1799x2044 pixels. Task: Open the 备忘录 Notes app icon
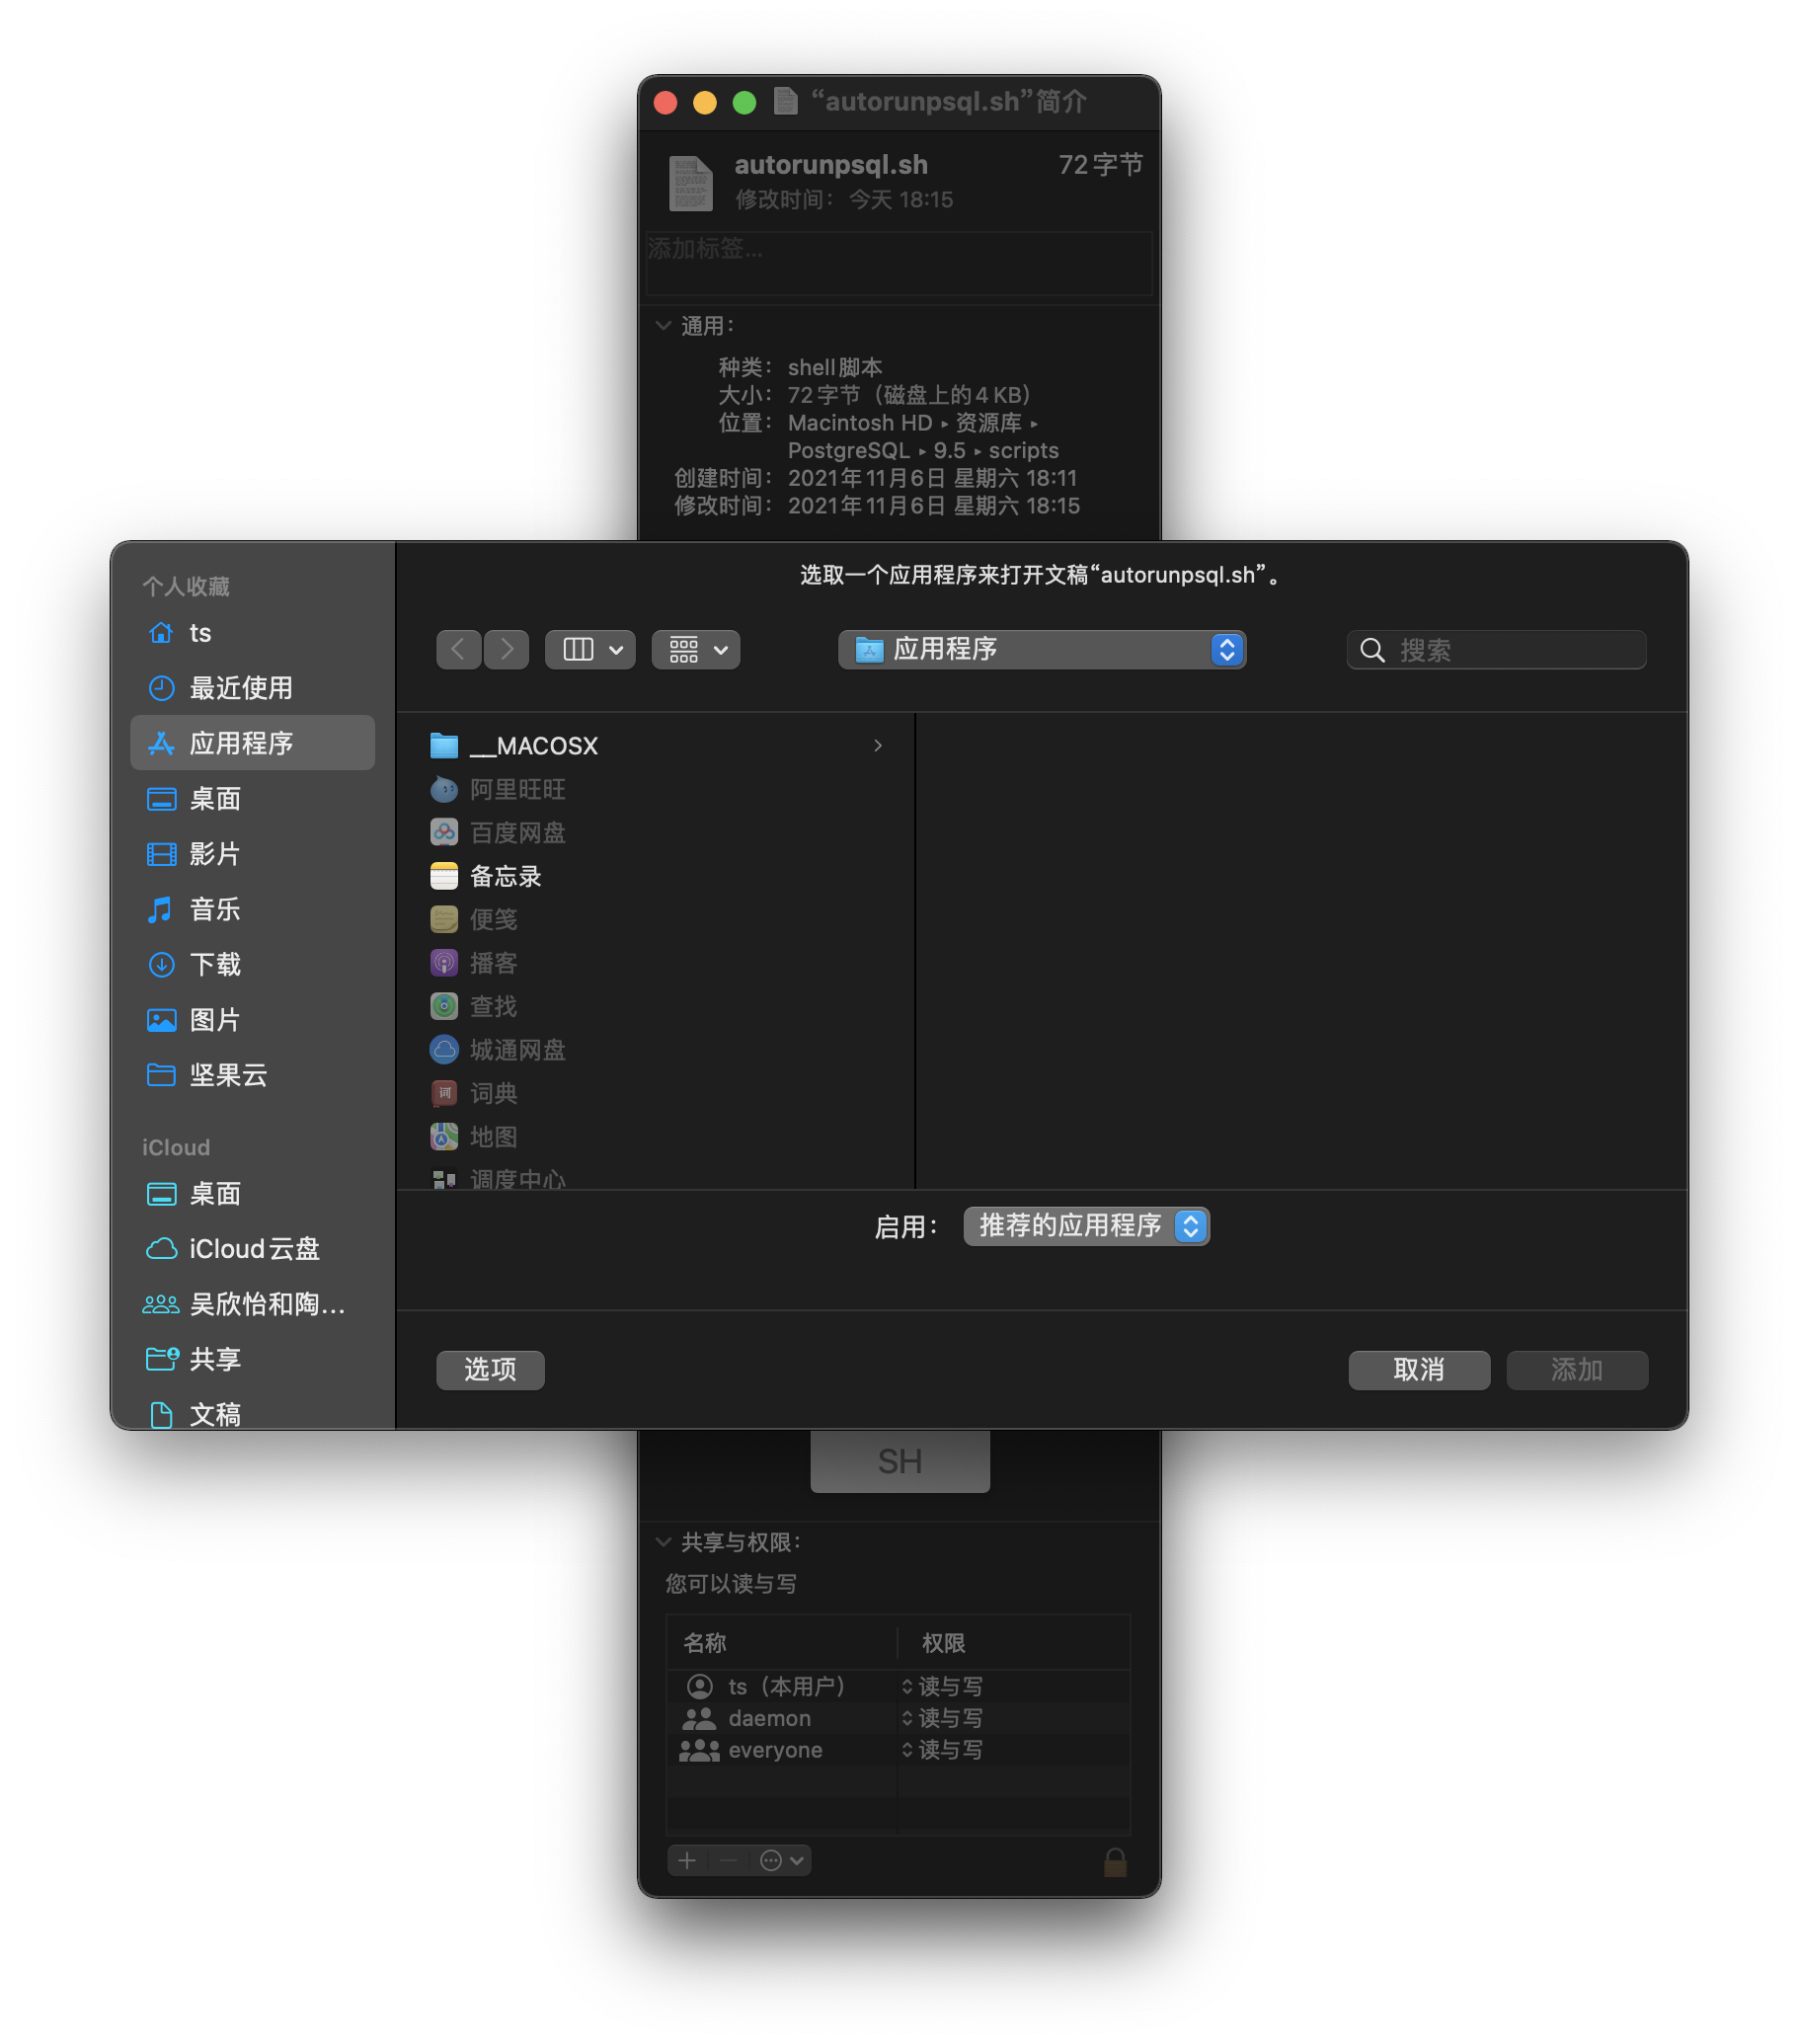click(507, 875)
